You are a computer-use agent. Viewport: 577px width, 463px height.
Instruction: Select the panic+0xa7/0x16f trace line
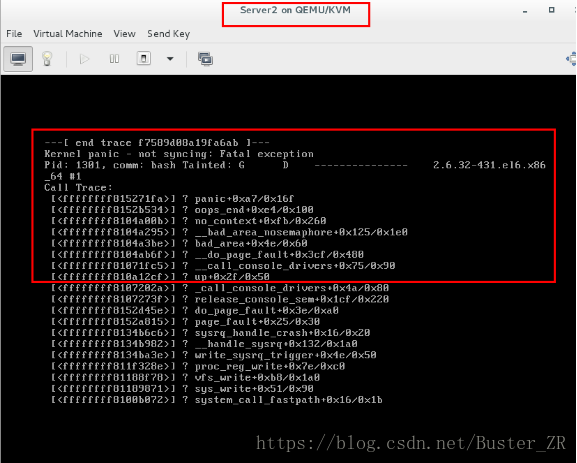pos(173,199)
